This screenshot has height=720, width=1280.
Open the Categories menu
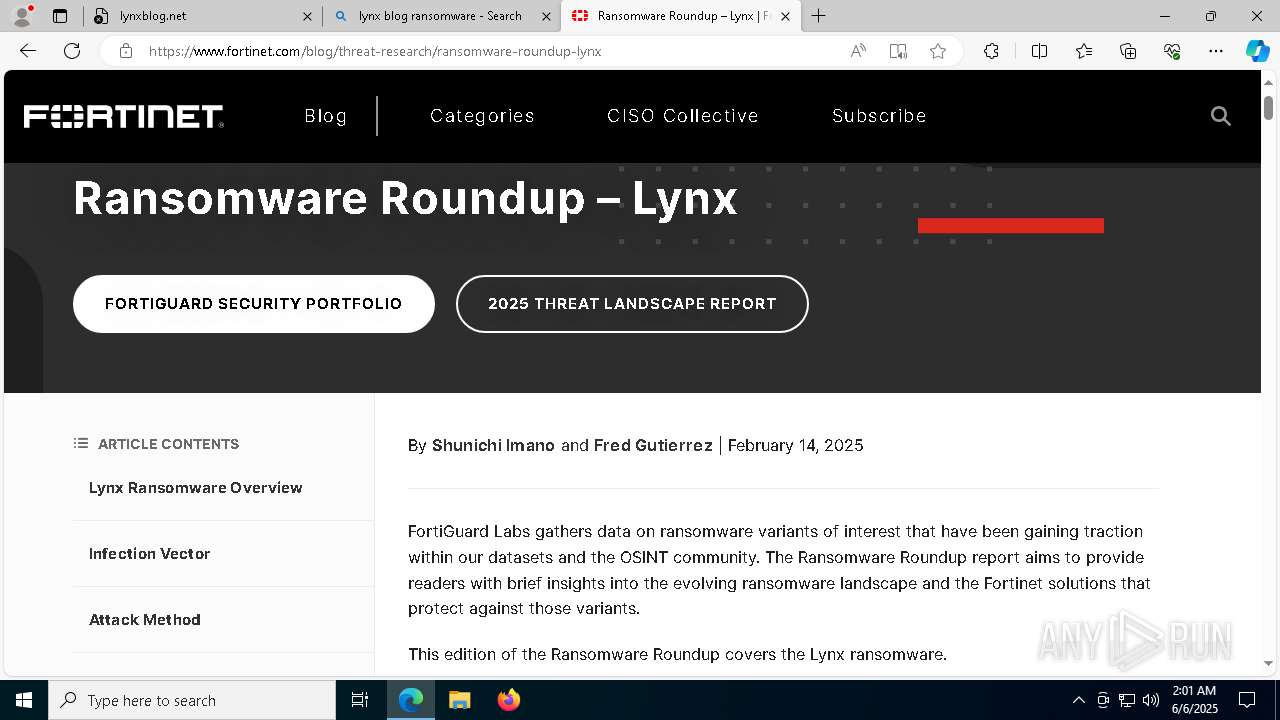(482, 116)
